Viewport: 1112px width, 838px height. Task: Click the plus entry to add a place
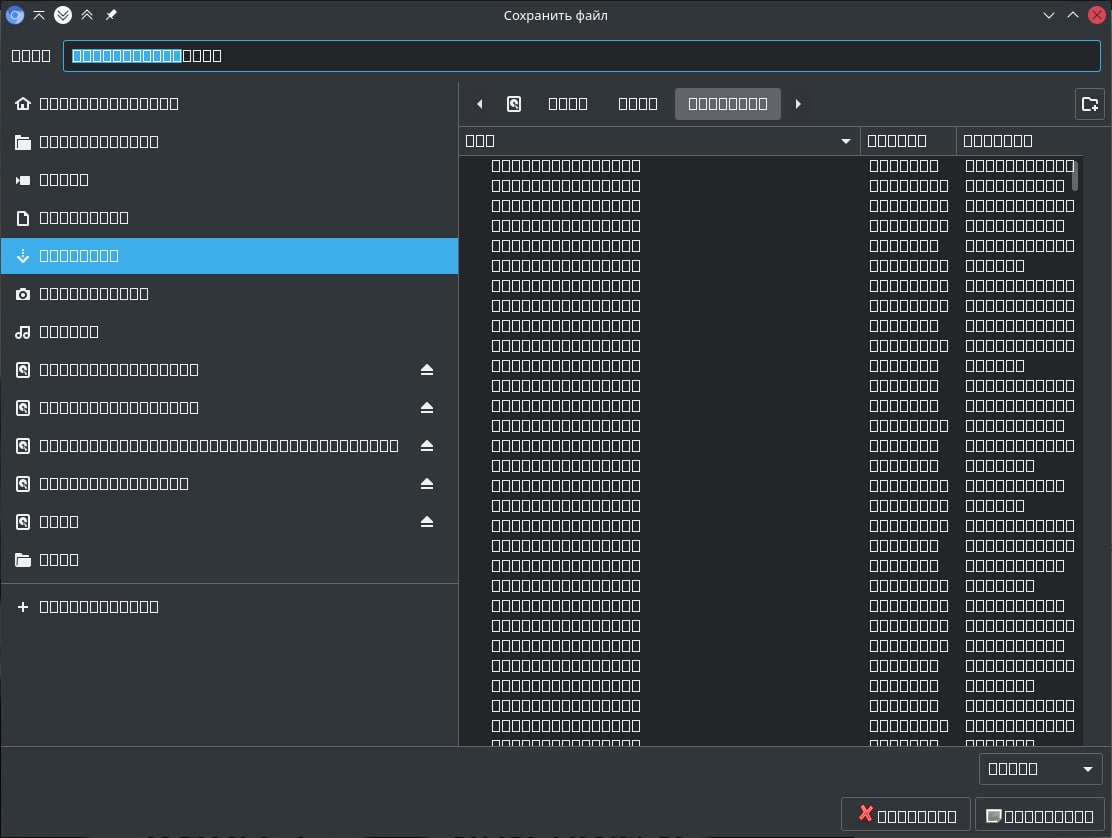tap(229, 607)
